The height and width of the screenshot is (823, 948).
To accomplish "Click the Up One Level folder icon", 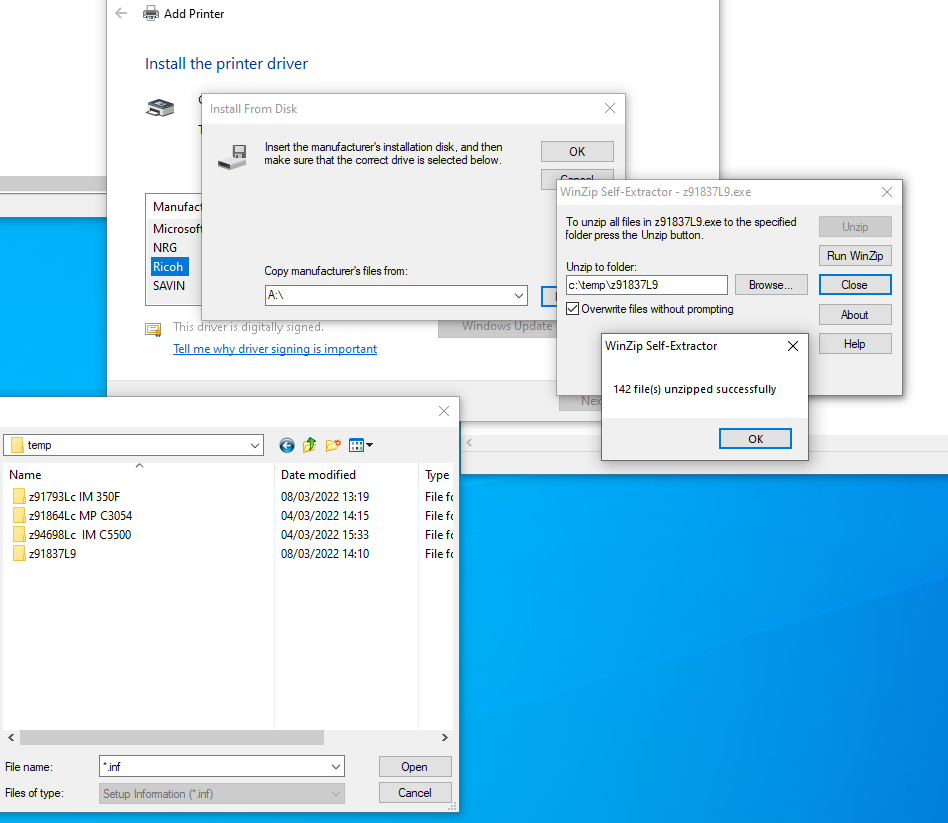I will pos(310,445).
